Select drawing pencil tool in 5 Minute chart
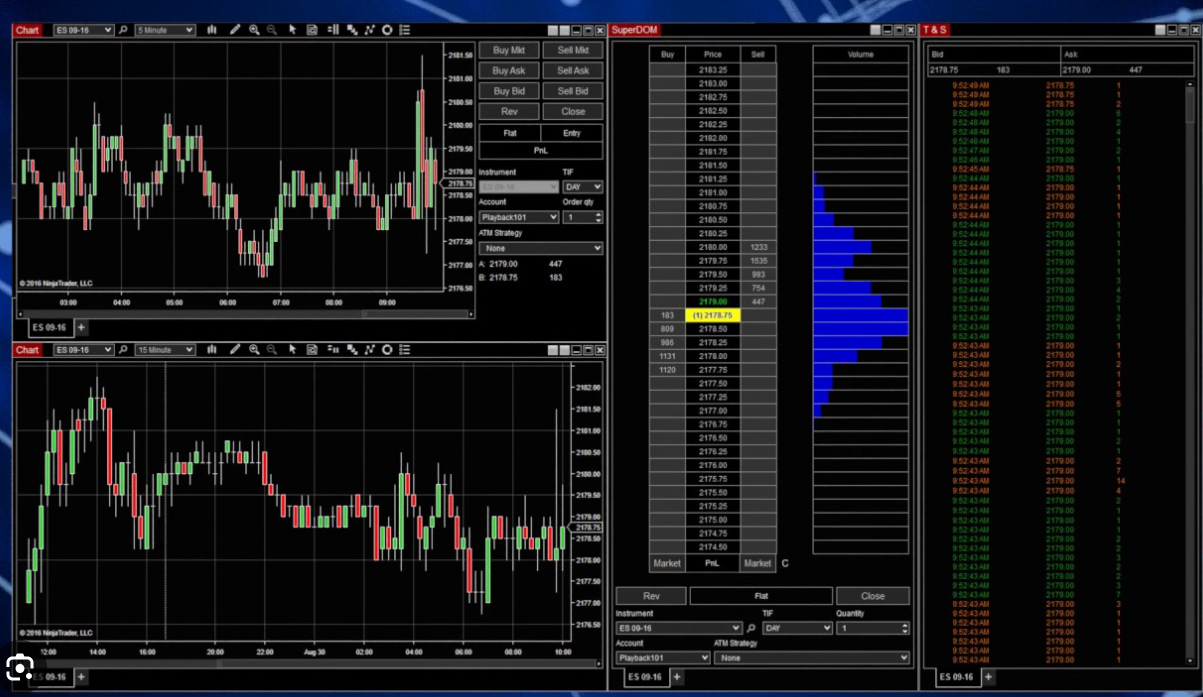 coord(235,30)
